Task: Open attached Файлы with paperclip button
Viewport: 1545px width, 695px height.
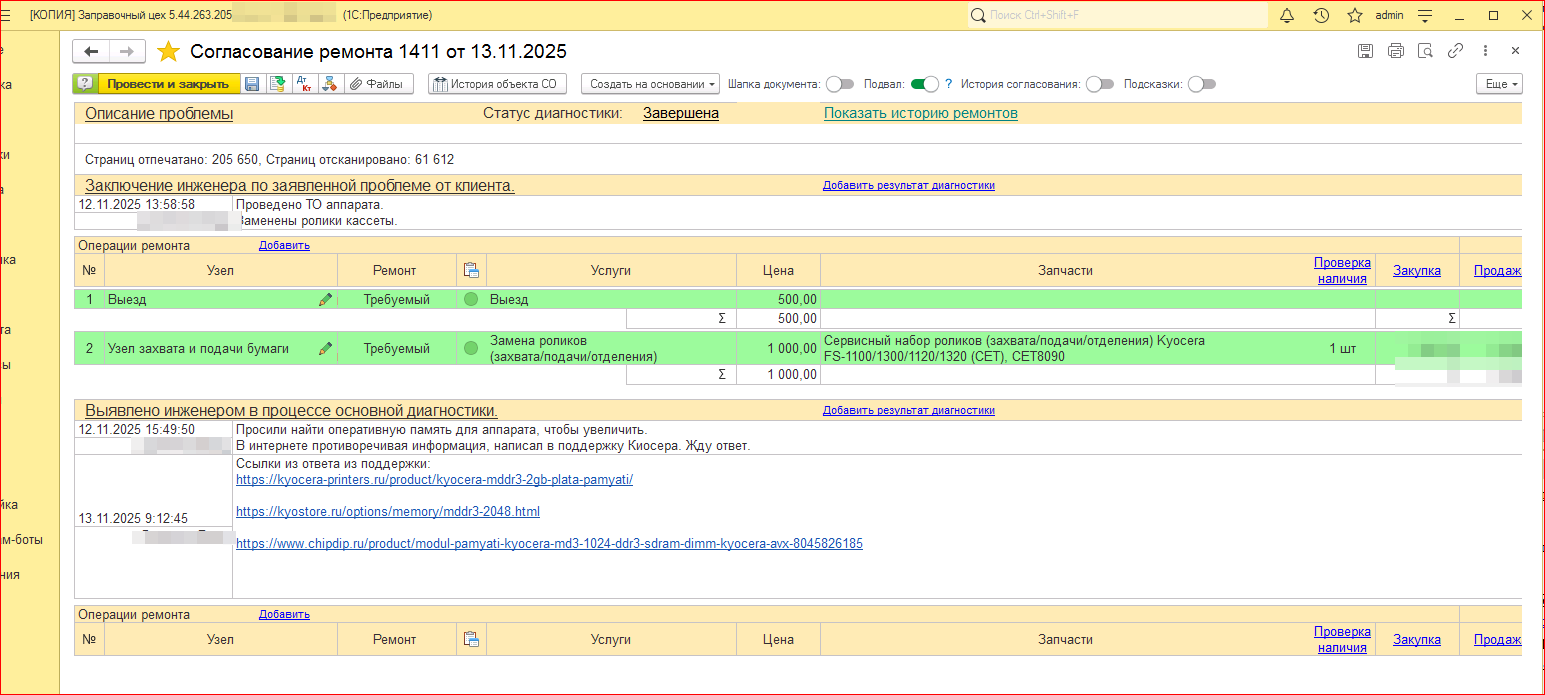Action: click(x=378, y=84)
